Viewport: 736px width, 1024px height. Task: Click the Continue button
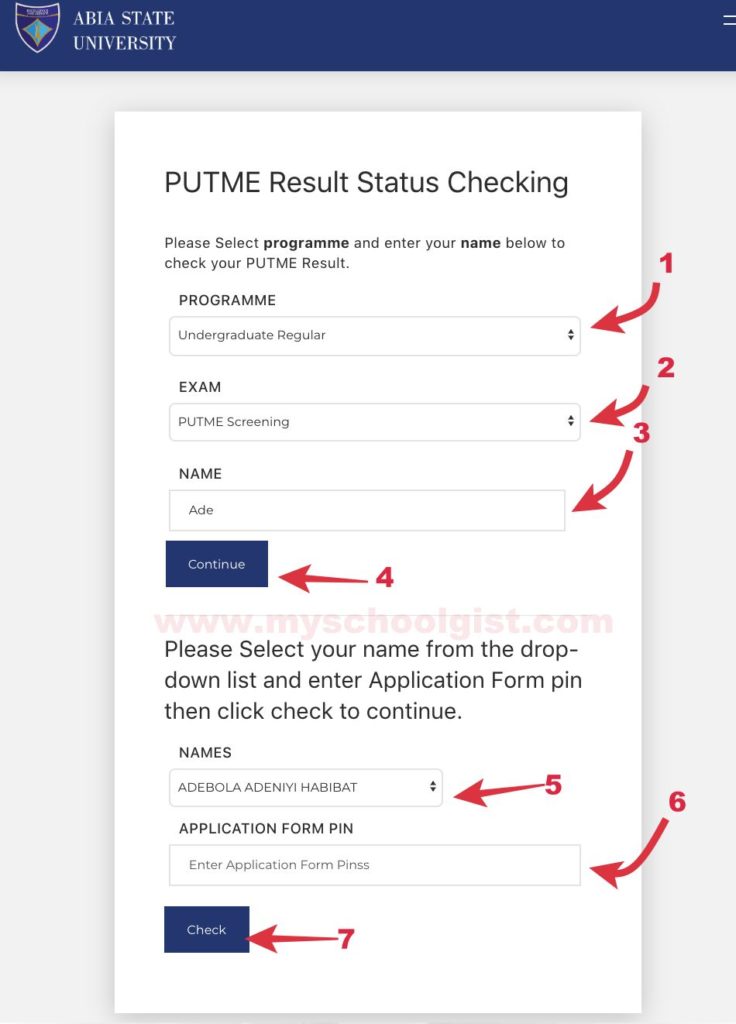216,563
